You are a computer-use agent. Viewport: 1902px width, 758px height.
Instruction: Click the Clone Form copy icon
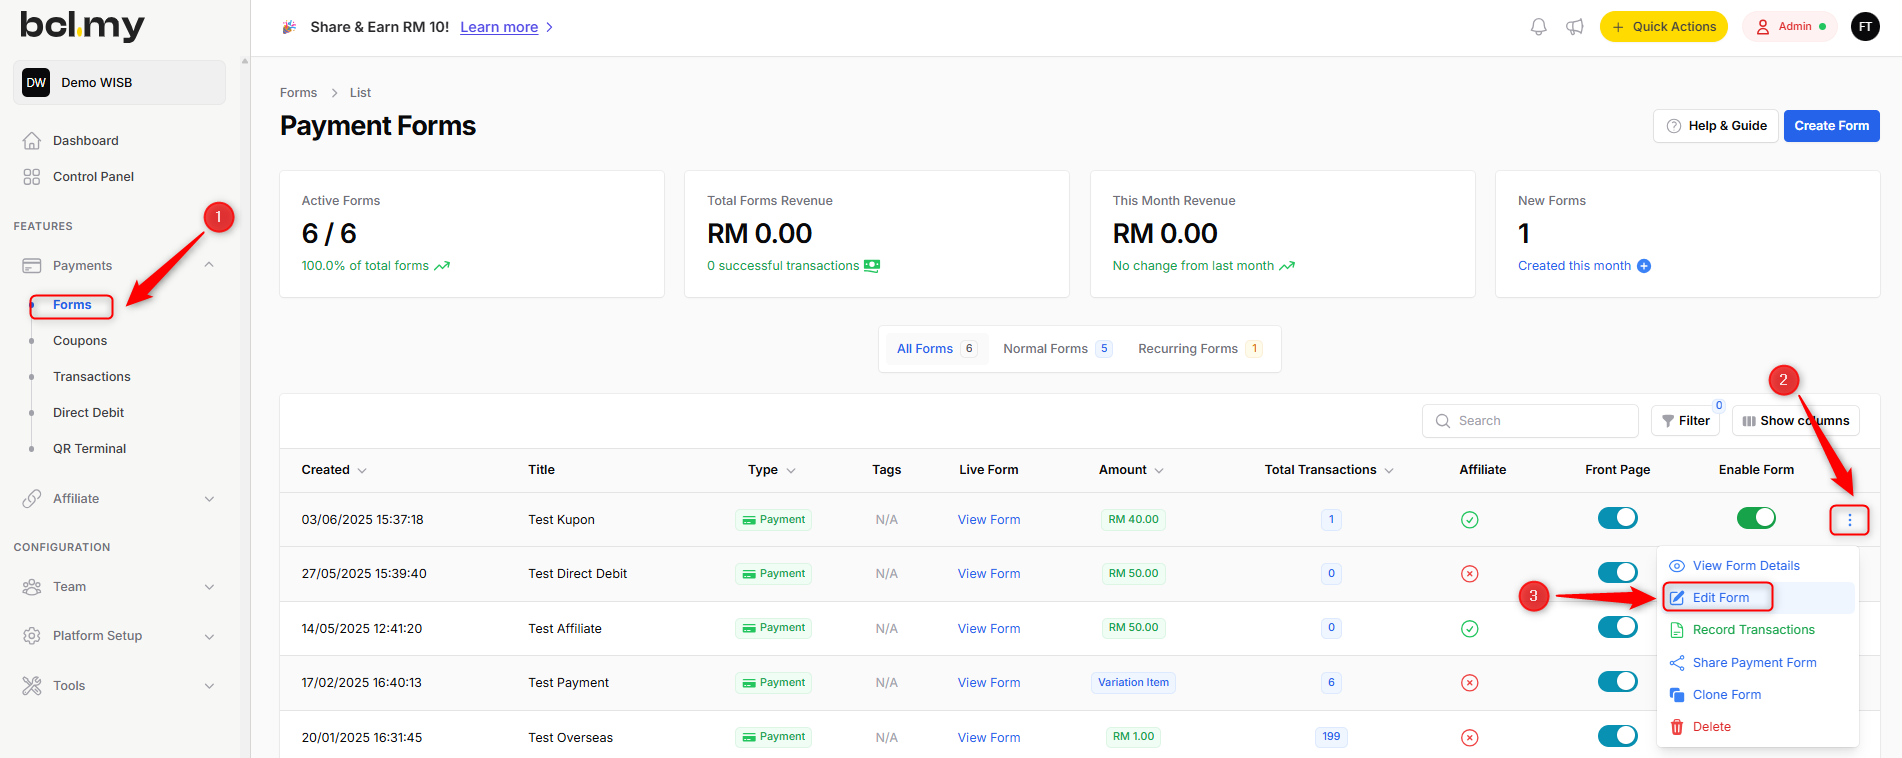pos(1677,695)
